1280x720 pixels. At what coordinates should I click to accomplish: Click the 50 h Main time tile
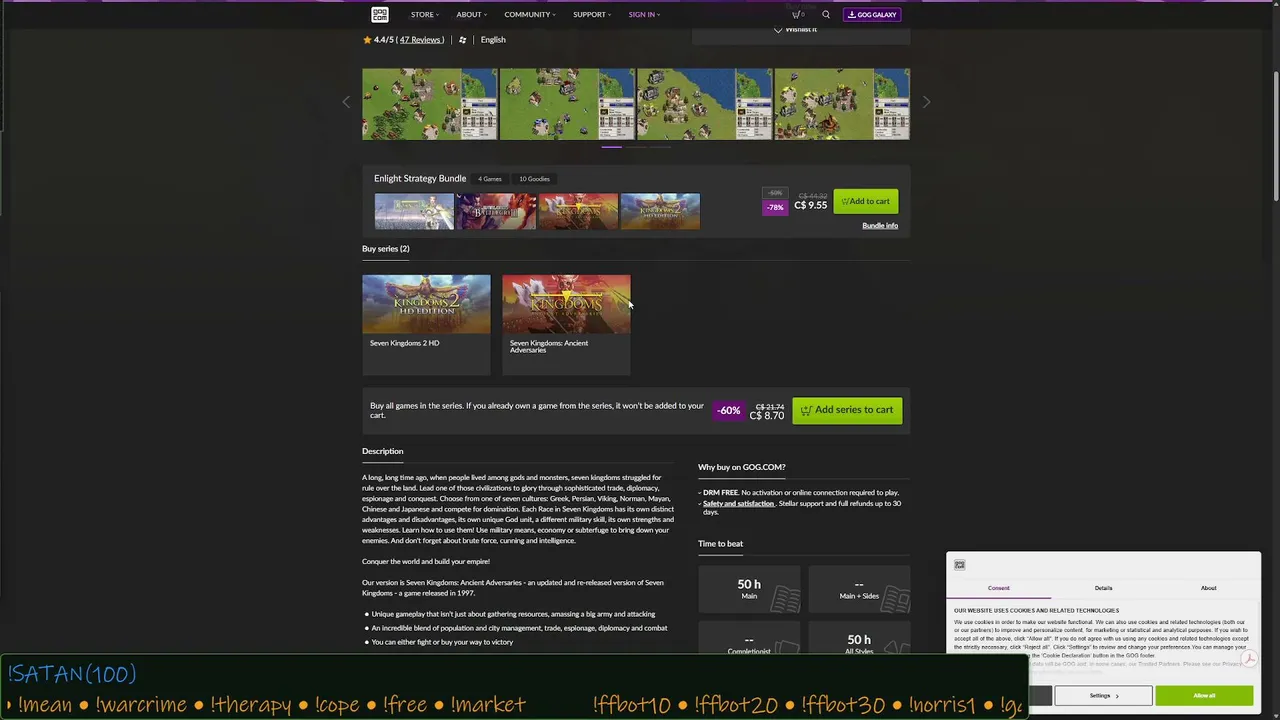tap(749, 589)
